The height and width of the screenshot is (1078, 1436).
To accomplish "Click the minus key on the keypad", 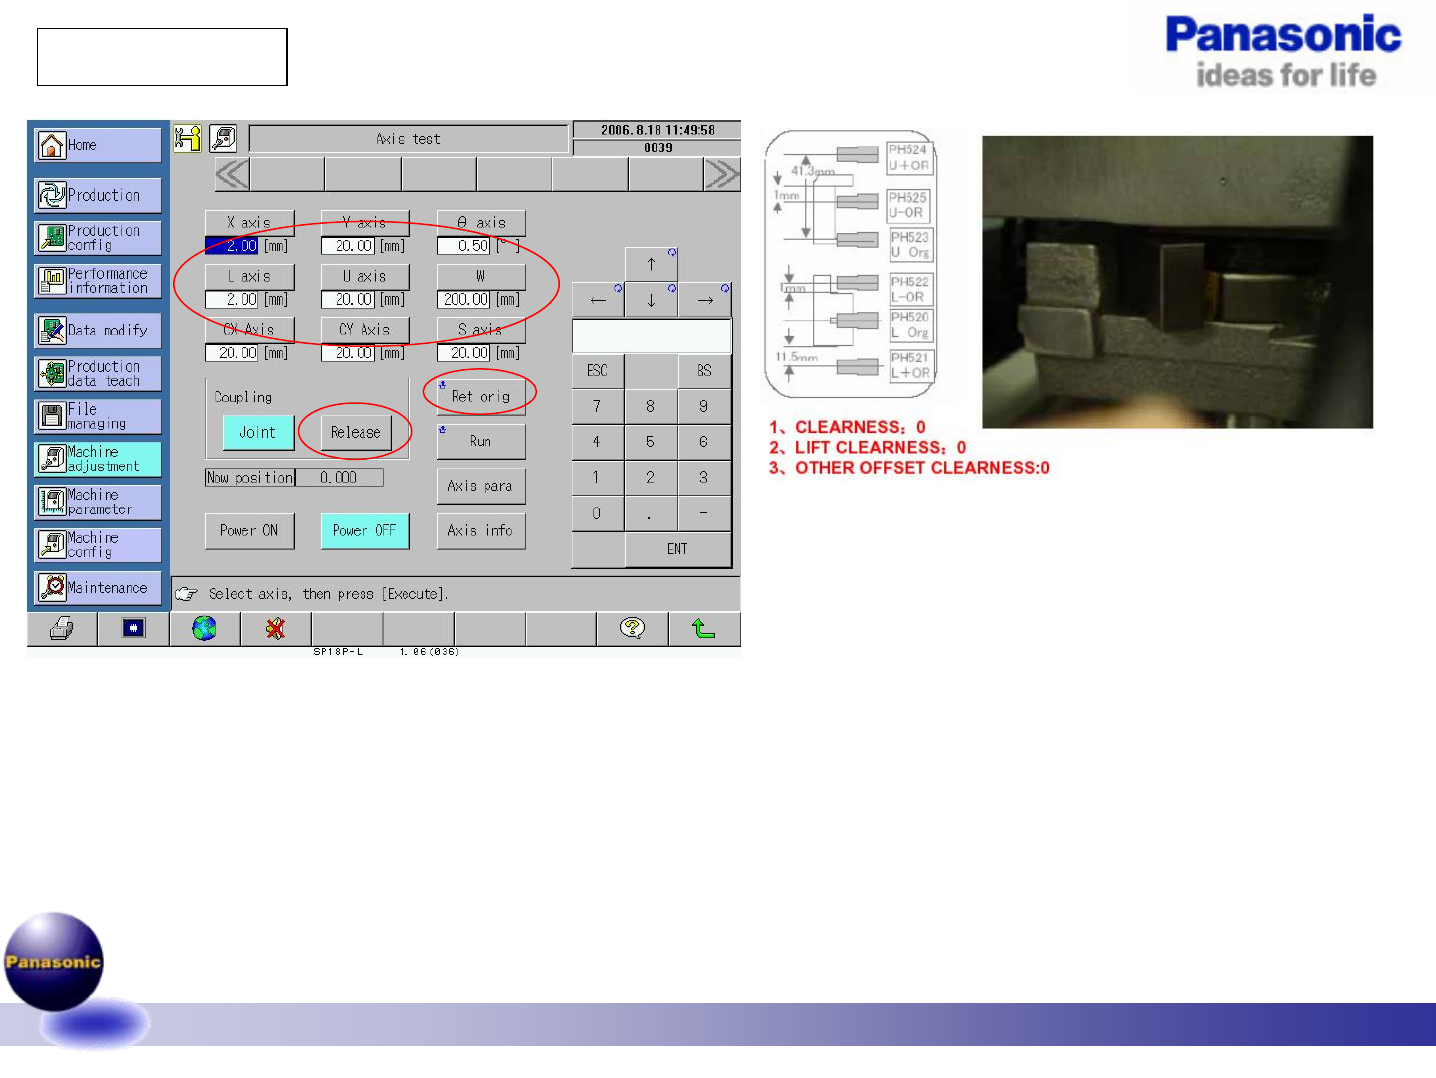I will coord(705,513).
